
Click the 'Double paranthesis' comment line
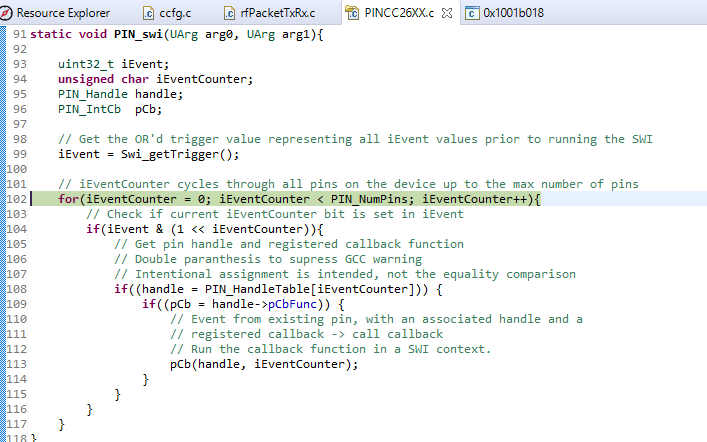(268, 259)
